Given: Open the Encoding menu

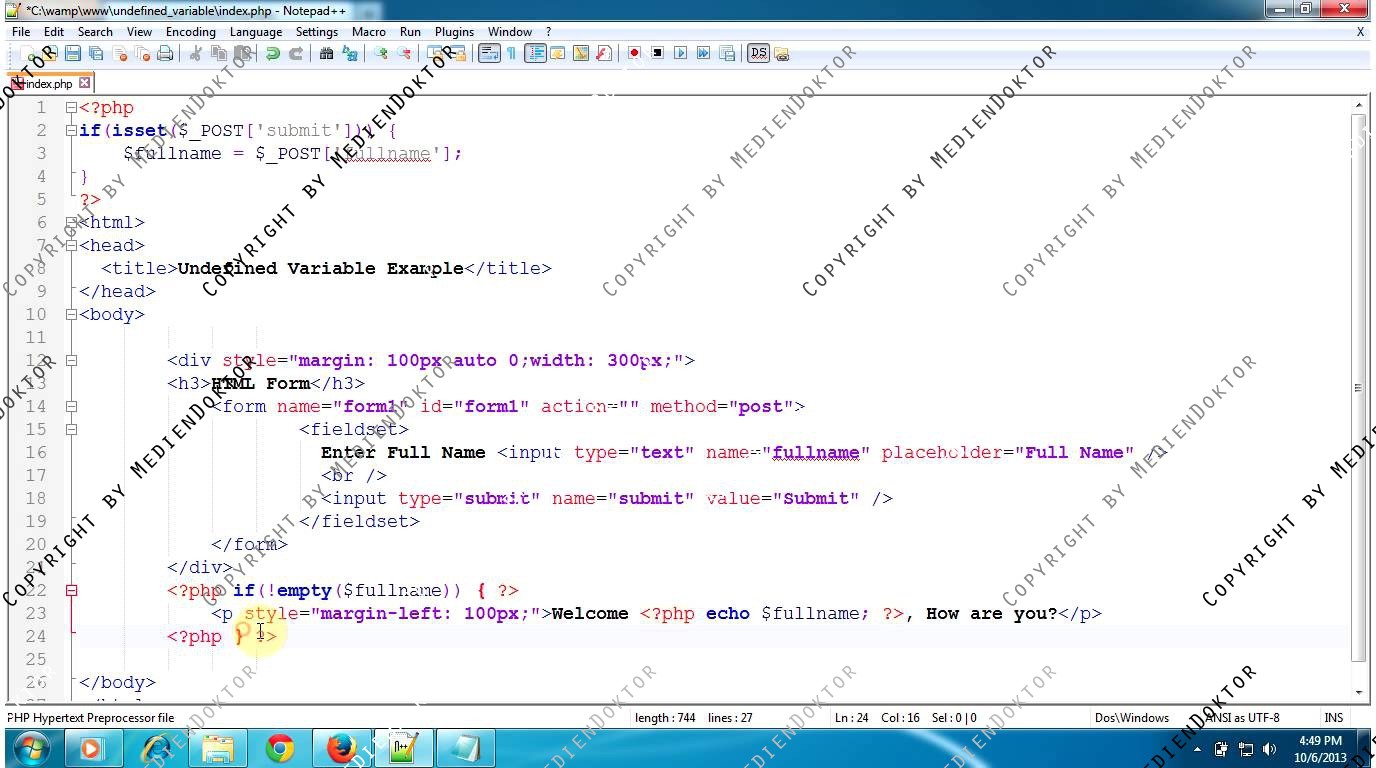Looking at the screenshot, I should tap(190, 31).
